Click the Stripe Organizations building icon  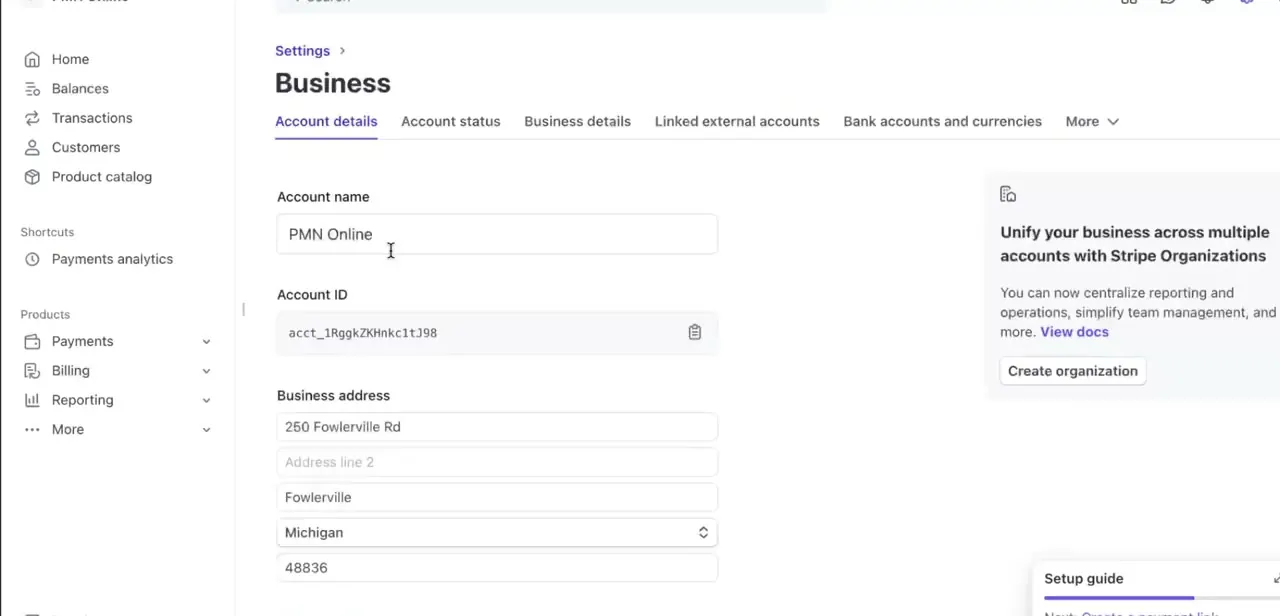[1008, 194]
